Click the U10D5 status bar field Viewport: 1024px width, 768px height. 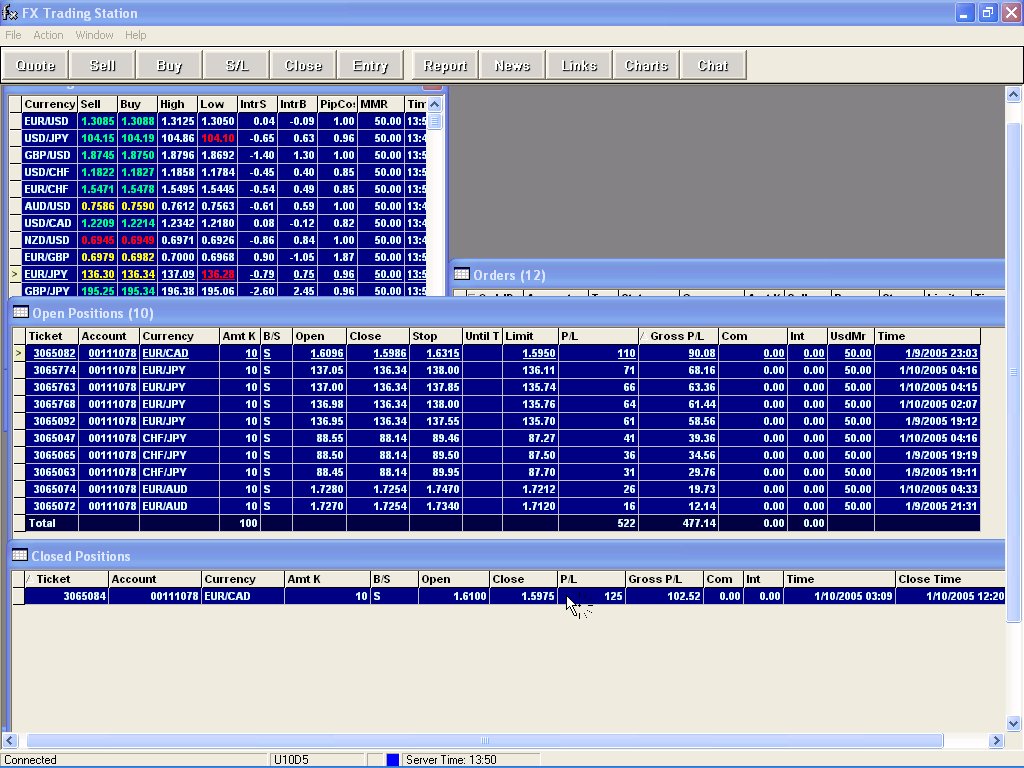pos(317,760)
